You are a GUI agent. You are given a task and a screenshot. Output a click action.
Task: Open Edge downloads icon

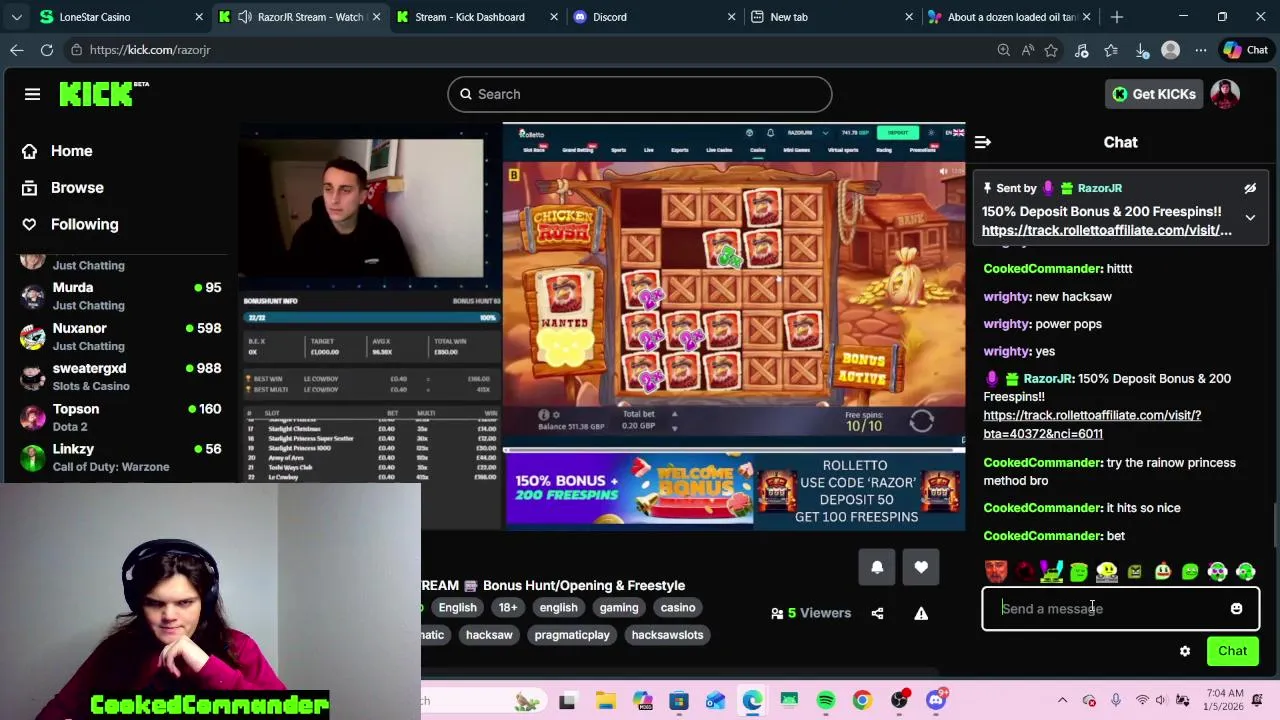click(x=1141, y=50)
